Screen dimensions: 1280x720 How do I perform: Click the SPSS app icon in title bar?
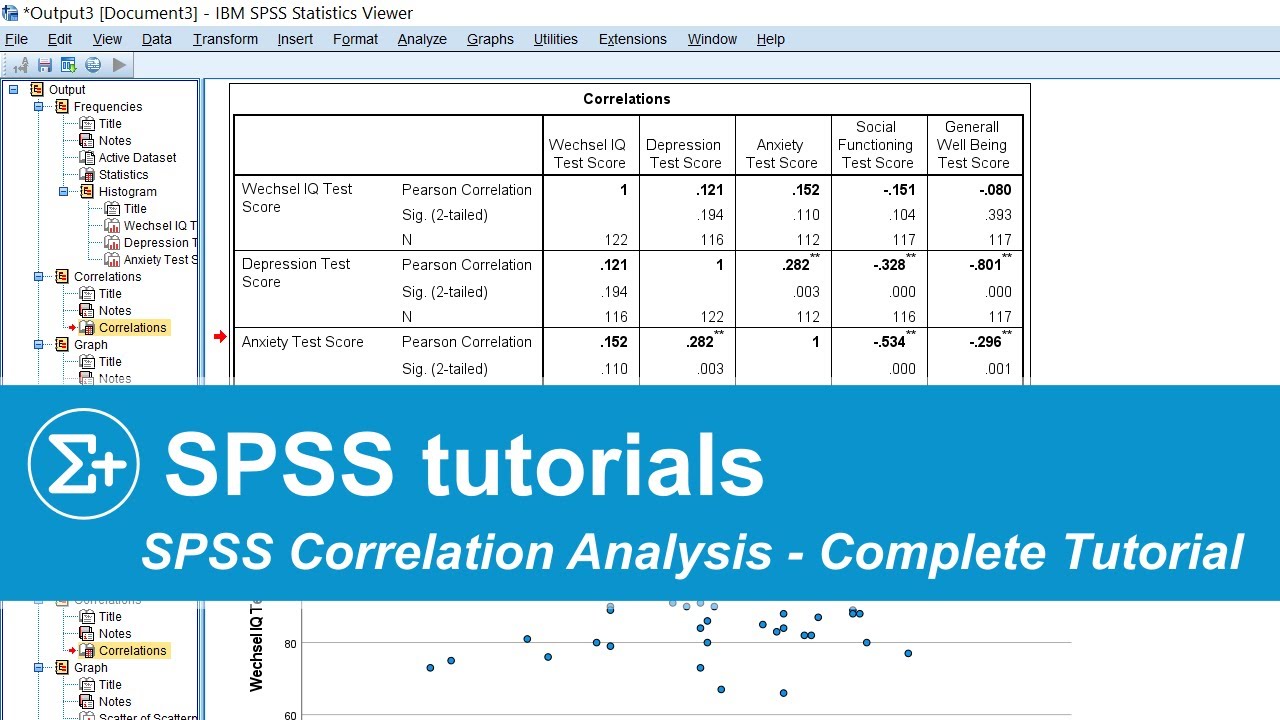(10, 13)
